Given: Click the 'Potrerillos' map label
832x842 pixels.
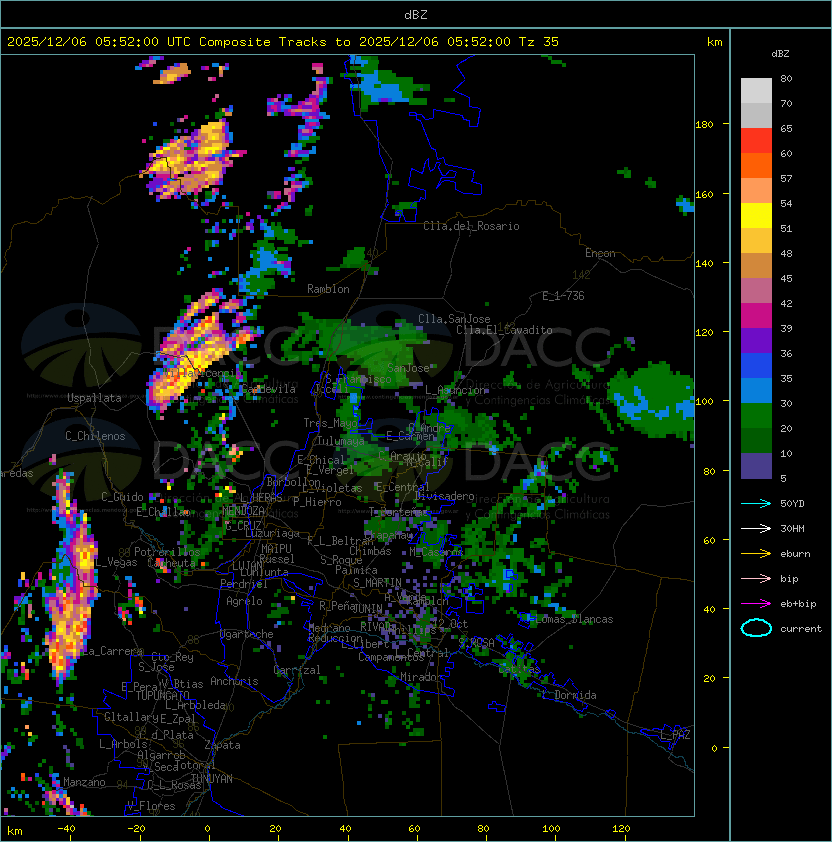Looking at the screenshot, I should [x=167, y=552].
